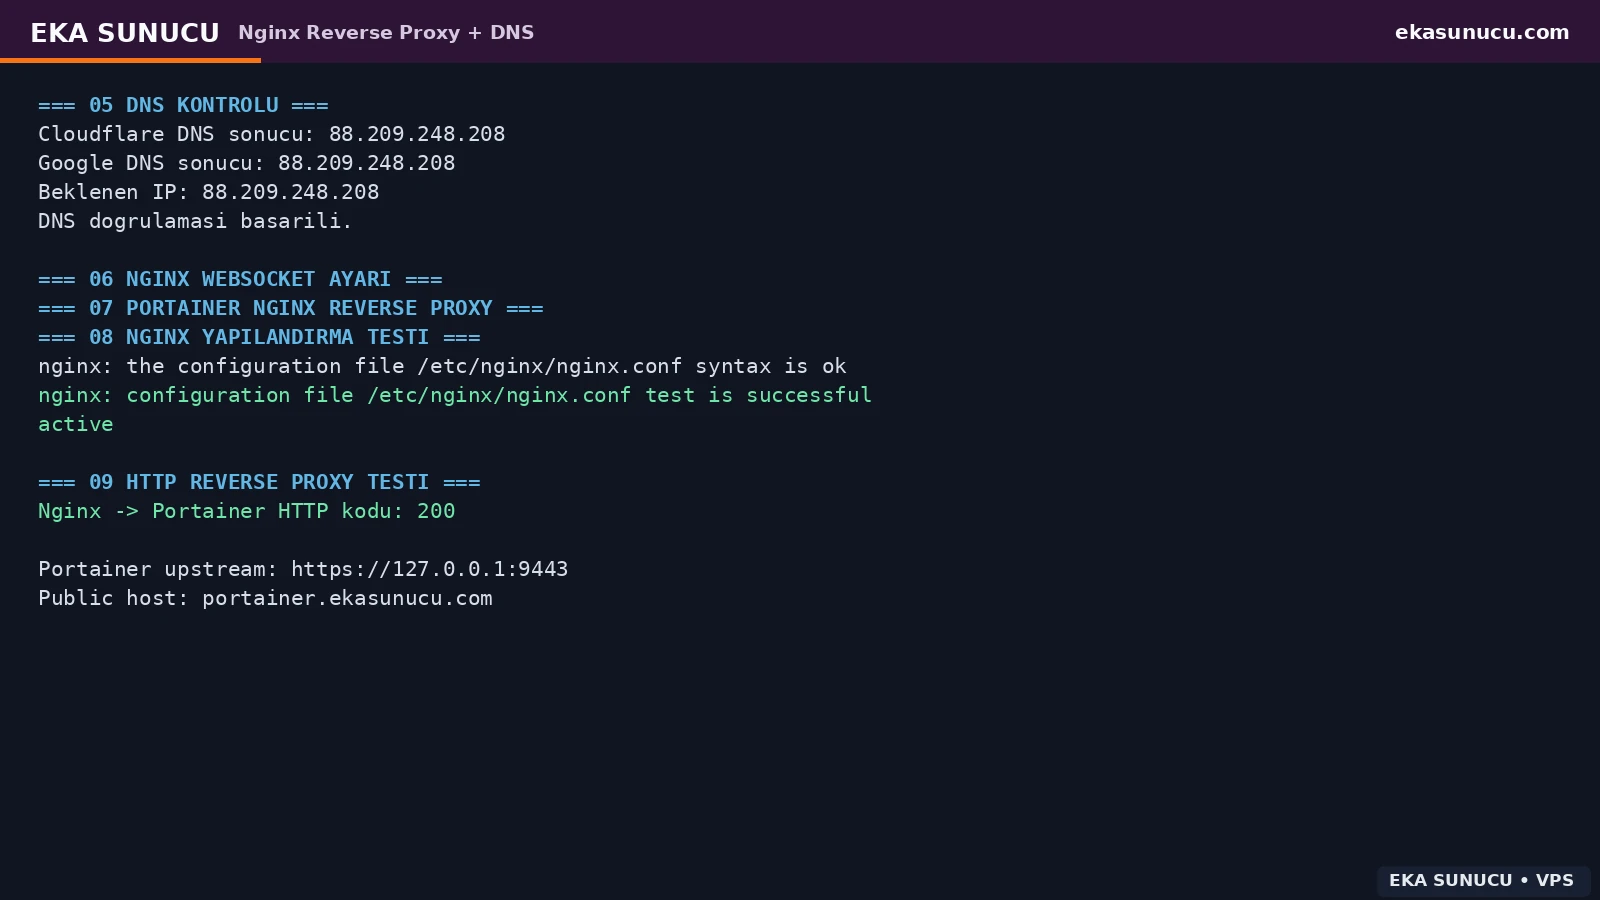1600x900 pixels.
Task: Select the 09 HTTP REVERSE PROXY TESTI heading
Action: (259, 482)
